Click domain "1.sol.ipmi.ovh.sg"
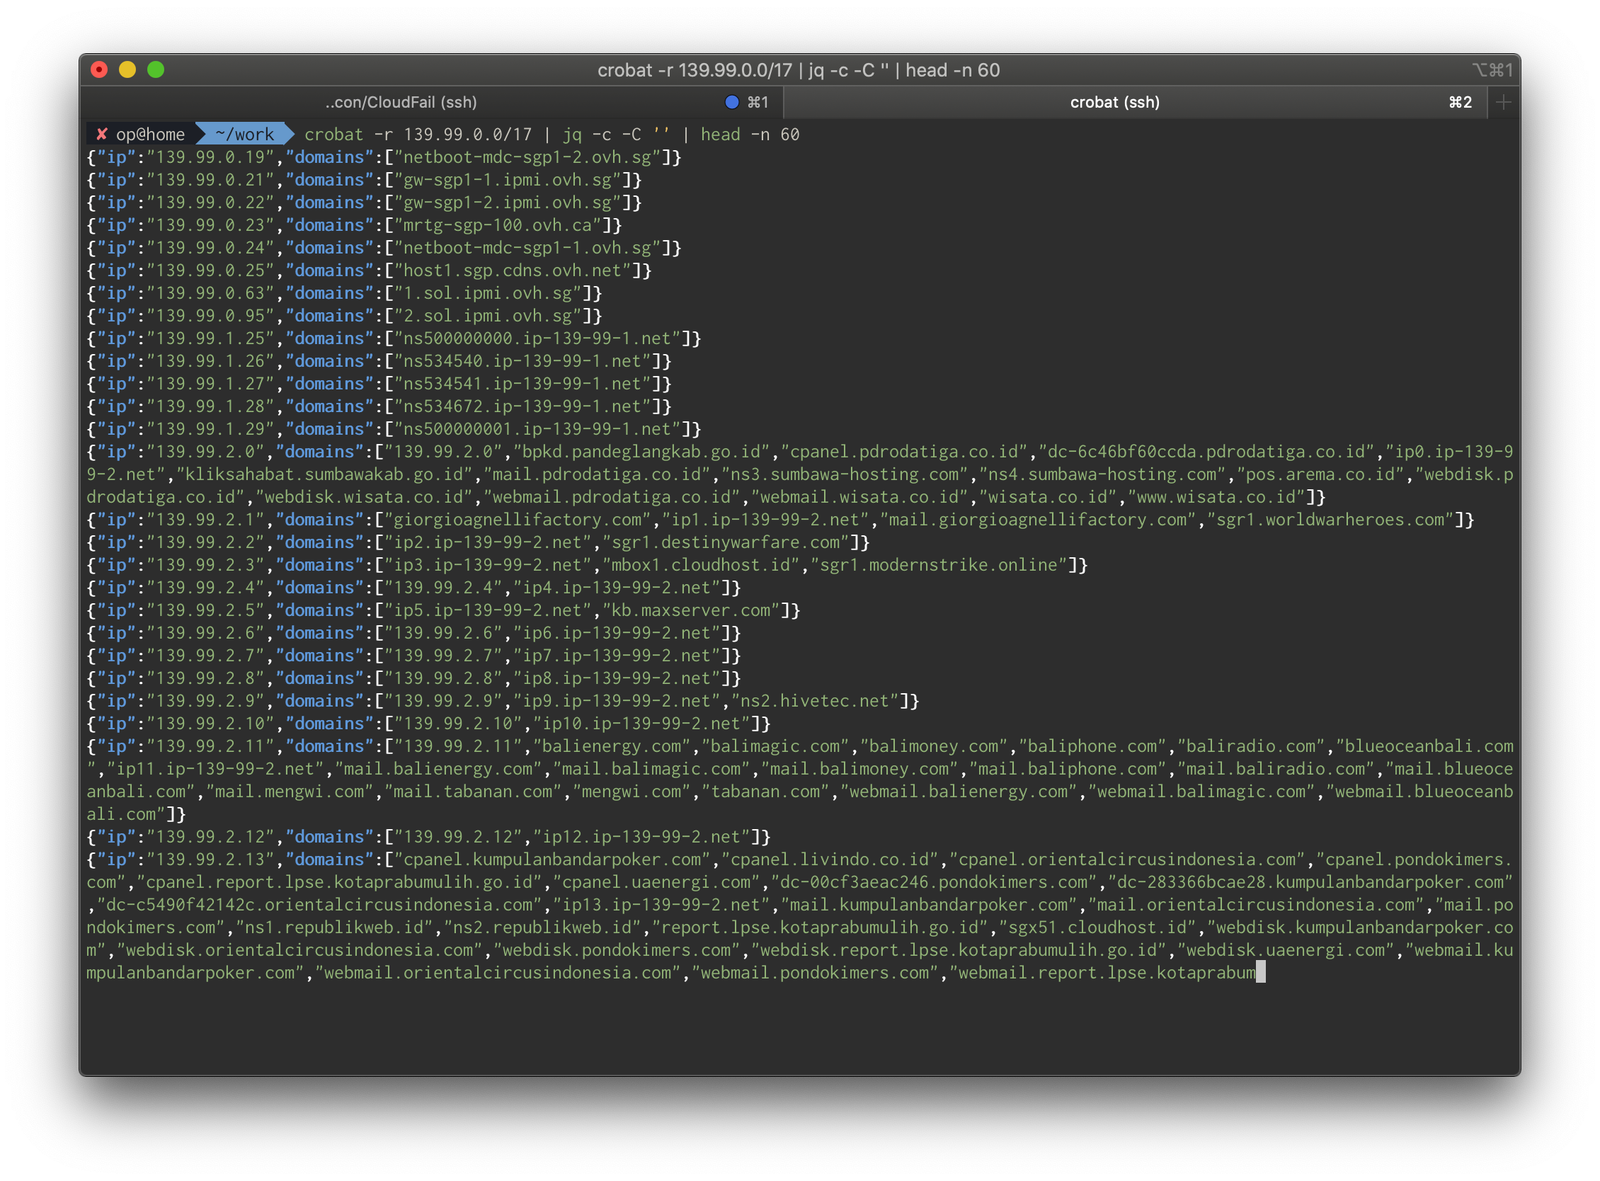Viewport: 1600px width, 1181px height. coord(492,293)
